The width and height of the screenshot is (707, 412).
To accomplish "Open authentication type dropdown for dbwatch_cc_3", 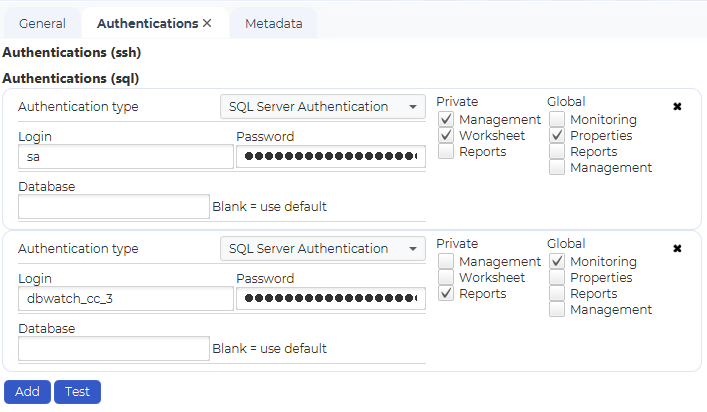I will click(322, 249).
